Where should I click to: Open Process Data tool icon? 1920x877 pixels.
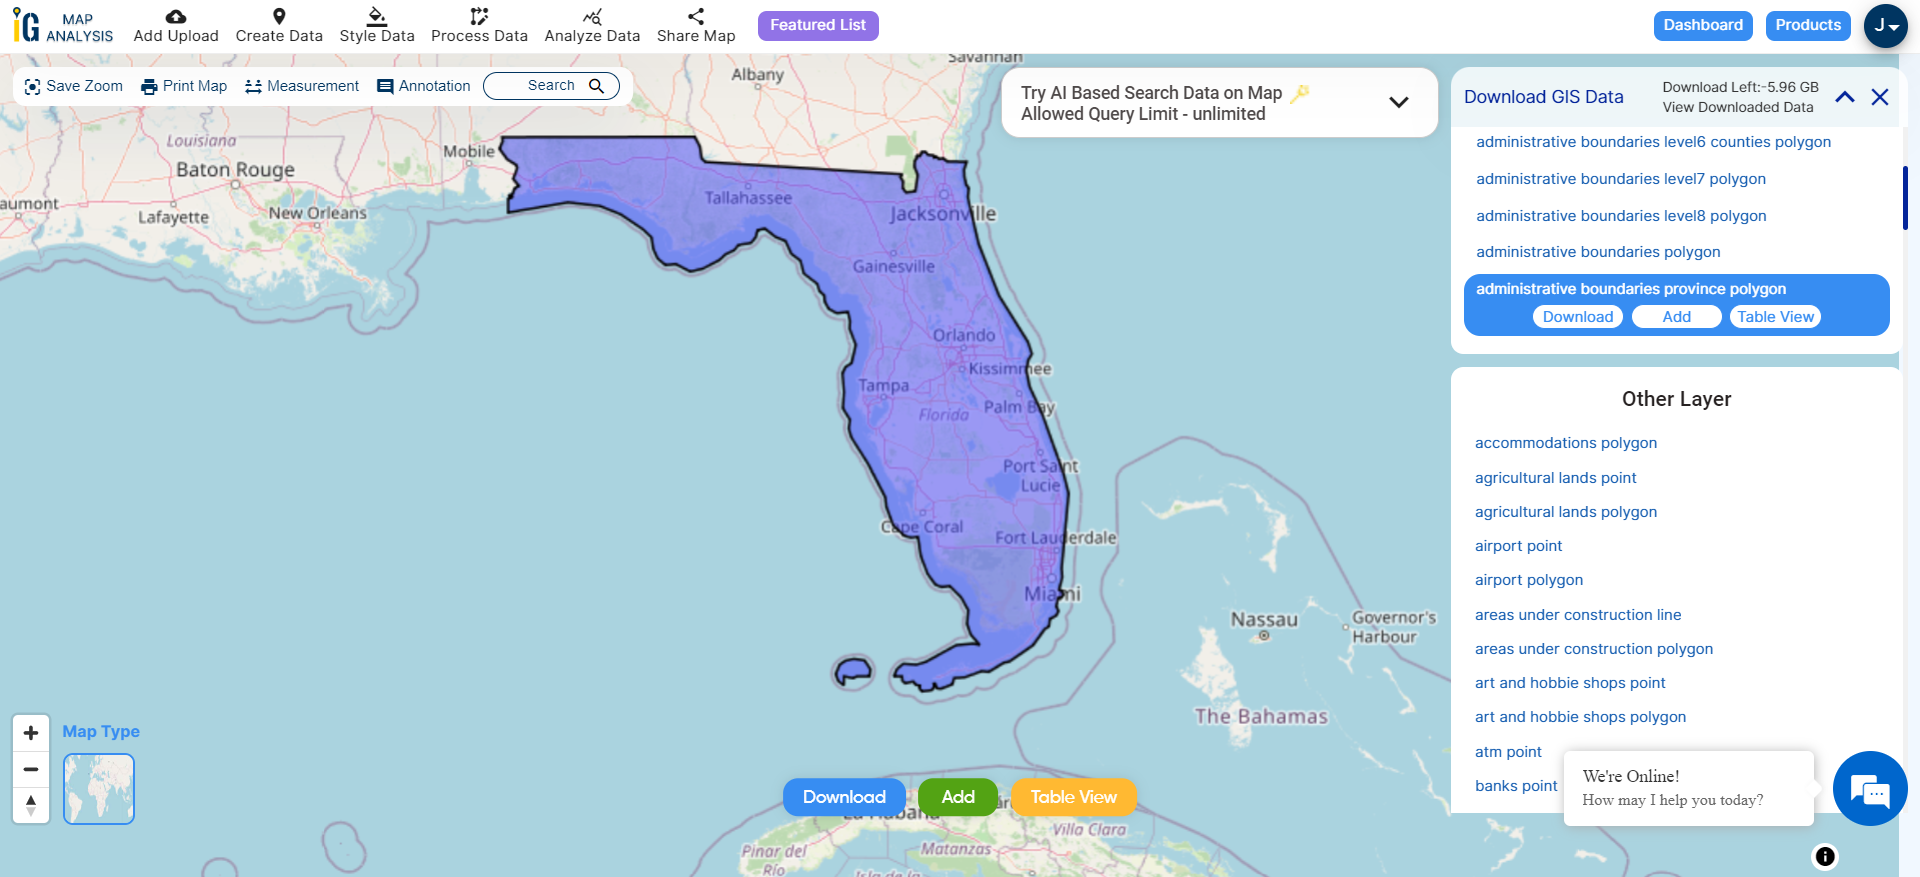point(479,17)
